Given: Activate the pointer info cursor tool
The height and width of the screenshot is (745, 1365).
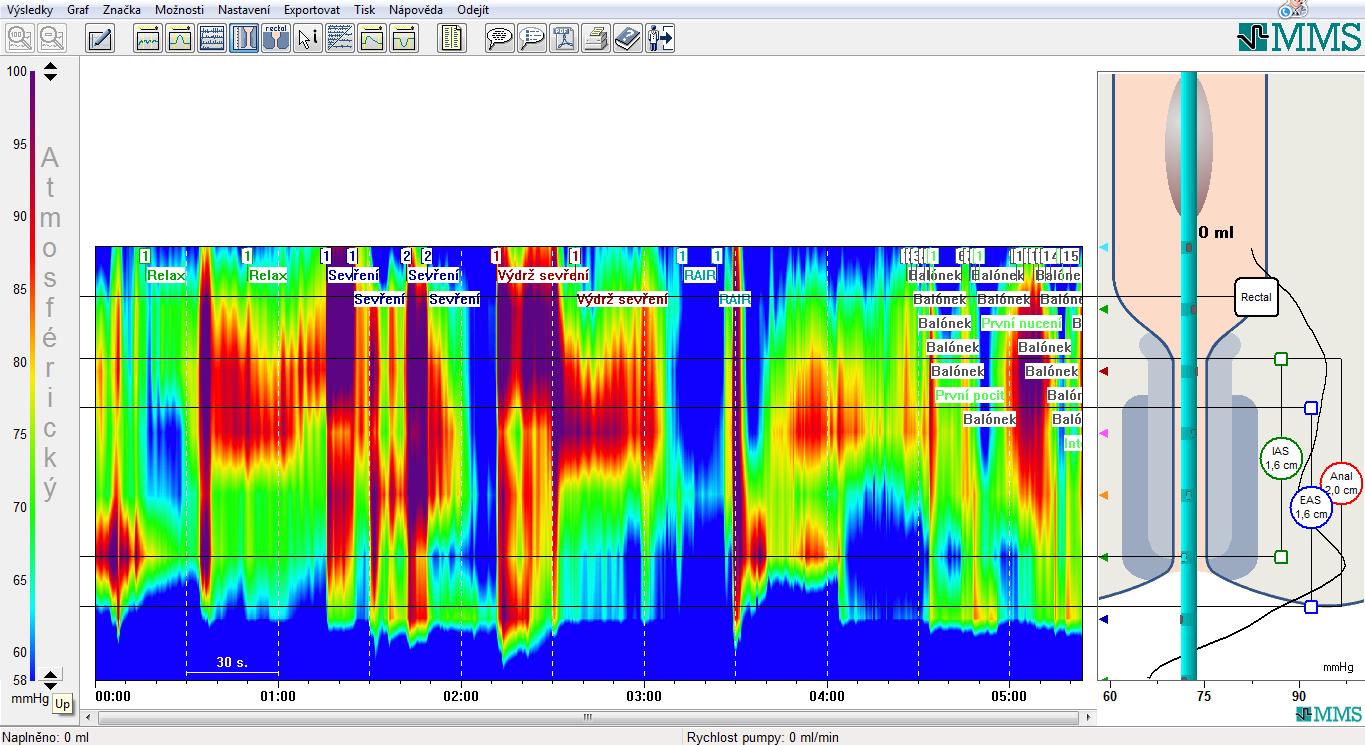Looking at the screenshot, I should (308, 39).
